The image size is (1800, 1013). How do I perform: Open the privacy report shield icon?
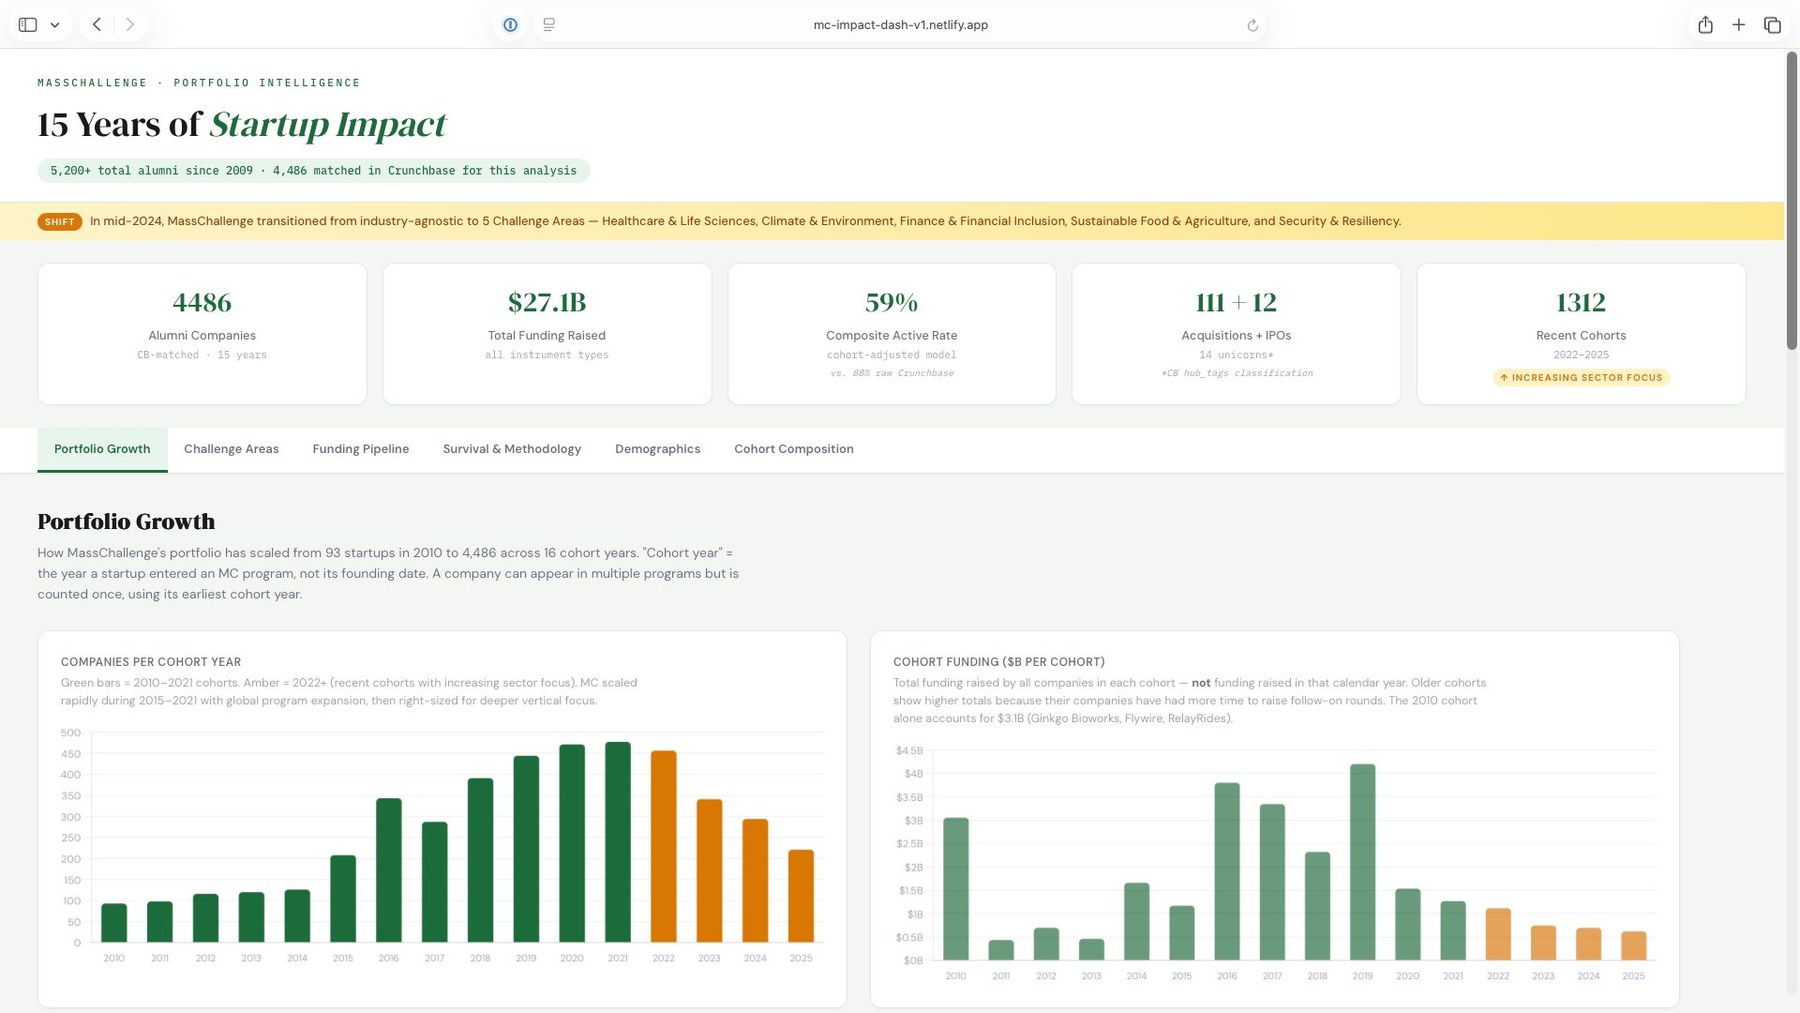click(510, 25)
